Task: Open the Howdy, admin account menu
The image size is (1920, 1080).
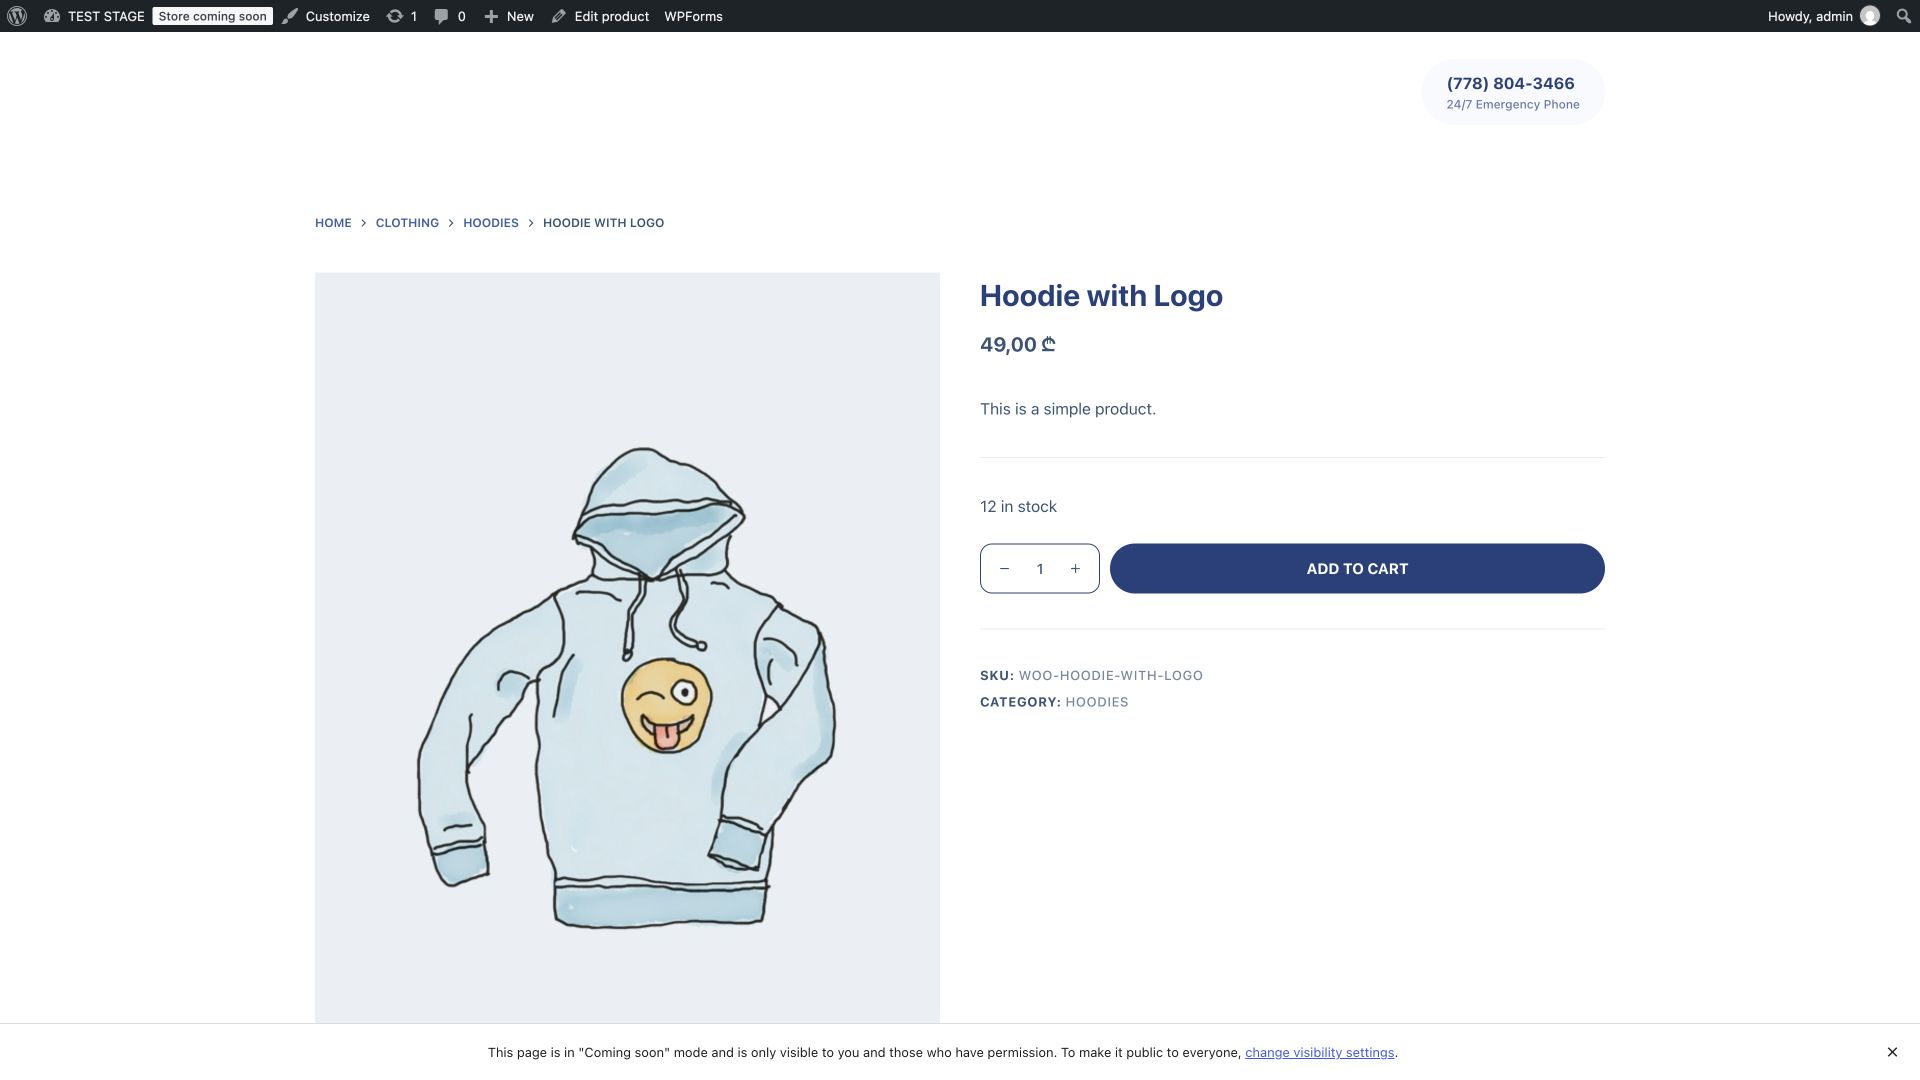Action: [1823, 16]
